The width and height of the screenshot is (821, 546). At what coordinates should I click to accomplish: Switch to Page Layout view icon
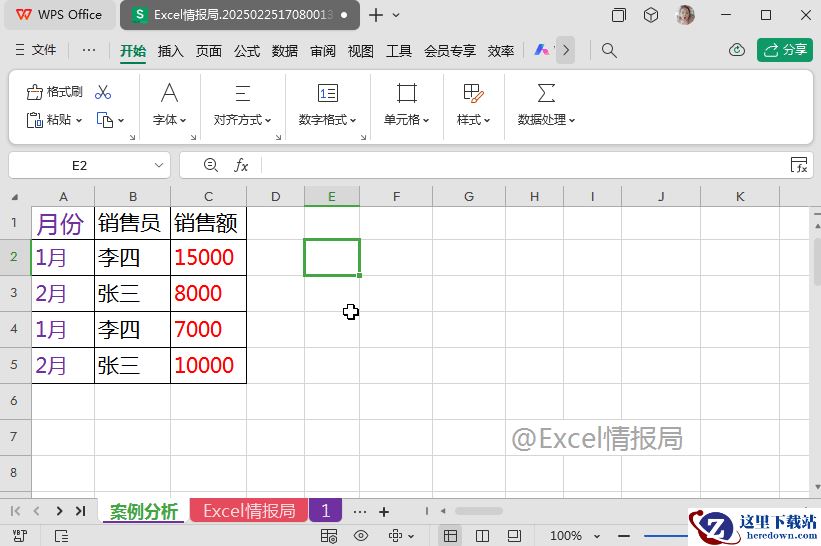[x=514, y=536]
